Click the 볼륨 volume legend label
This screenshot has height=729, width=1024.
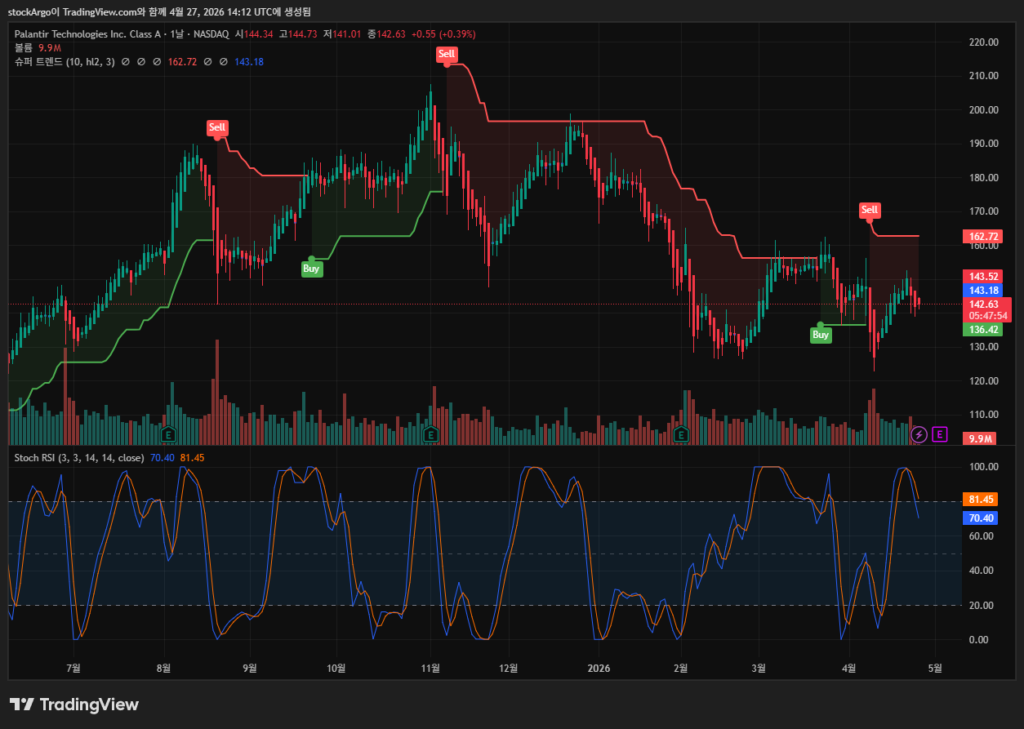point(24,48)
